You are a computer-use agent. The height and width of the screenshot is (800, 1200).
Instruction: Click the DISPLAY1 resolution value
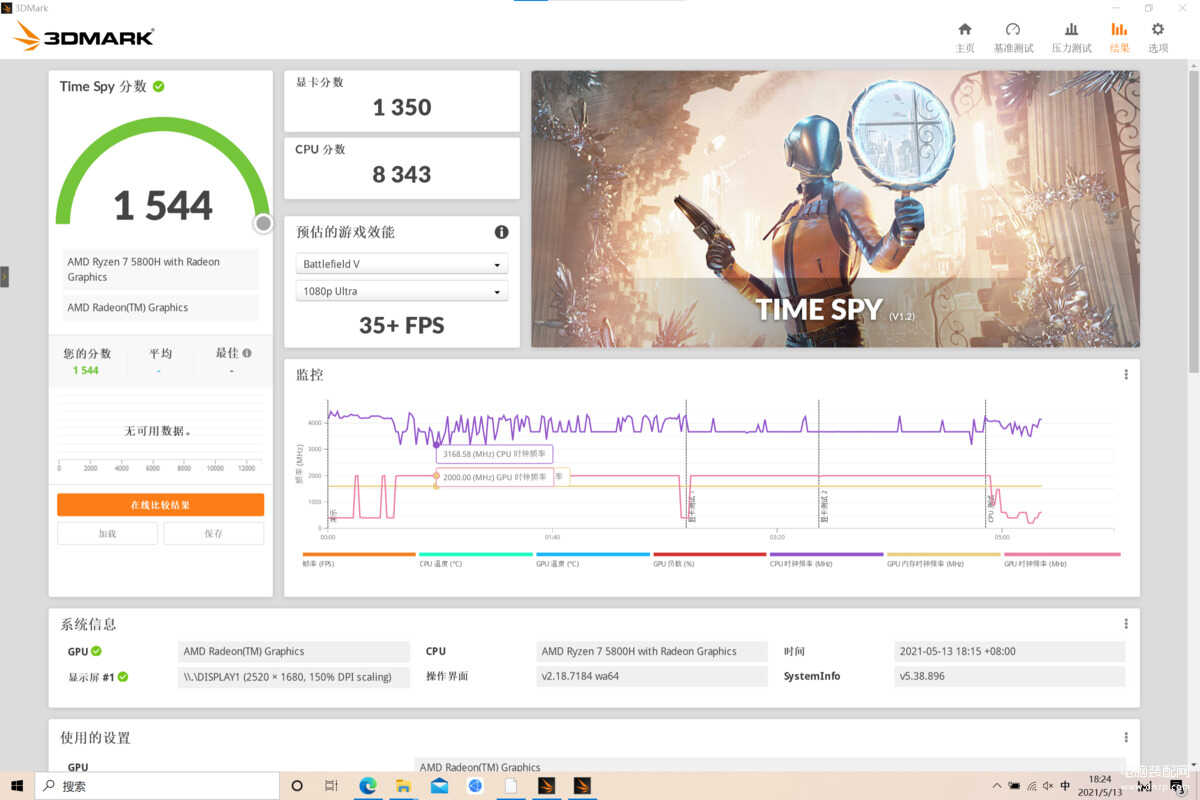294,677
